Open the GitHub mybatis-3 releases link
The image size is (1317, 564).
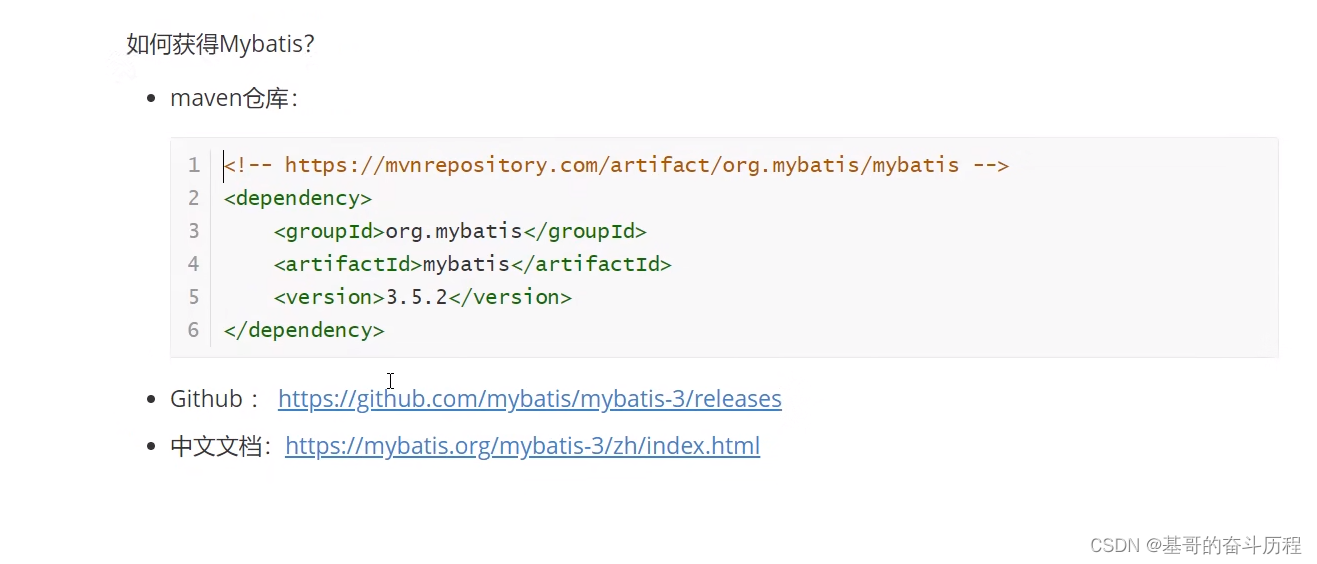click(x=530, y=399)
